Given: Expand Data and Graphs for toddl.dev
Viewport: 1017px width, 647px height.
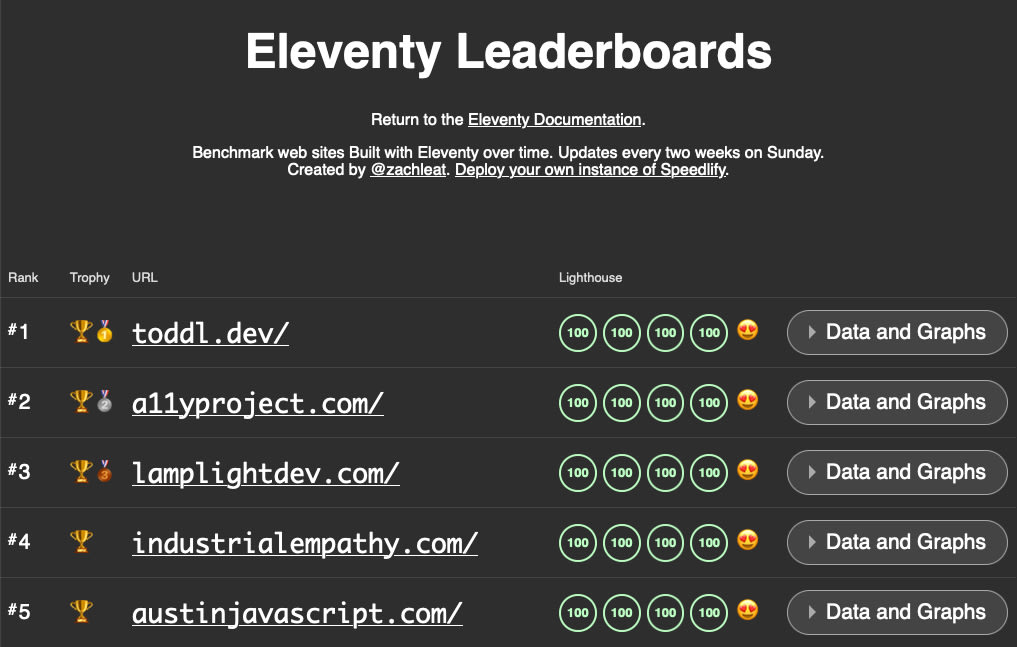Looking at the screenshot, I should point(897,333).
